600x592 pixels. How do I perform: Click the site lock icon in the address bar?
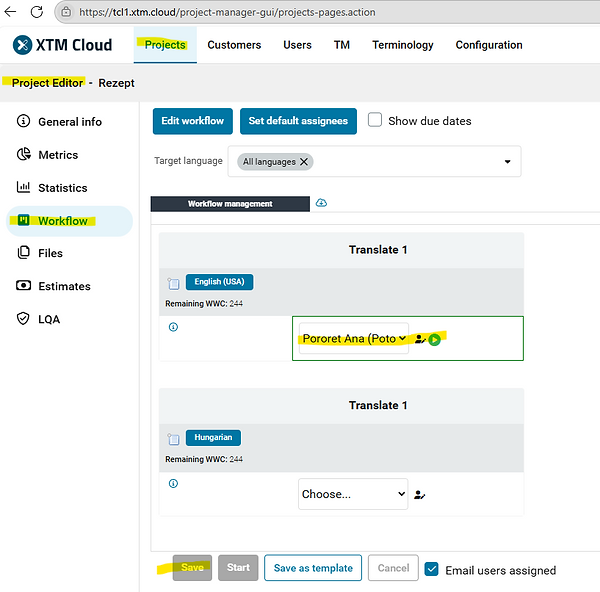pyautogui.click(x=66, y=12)
